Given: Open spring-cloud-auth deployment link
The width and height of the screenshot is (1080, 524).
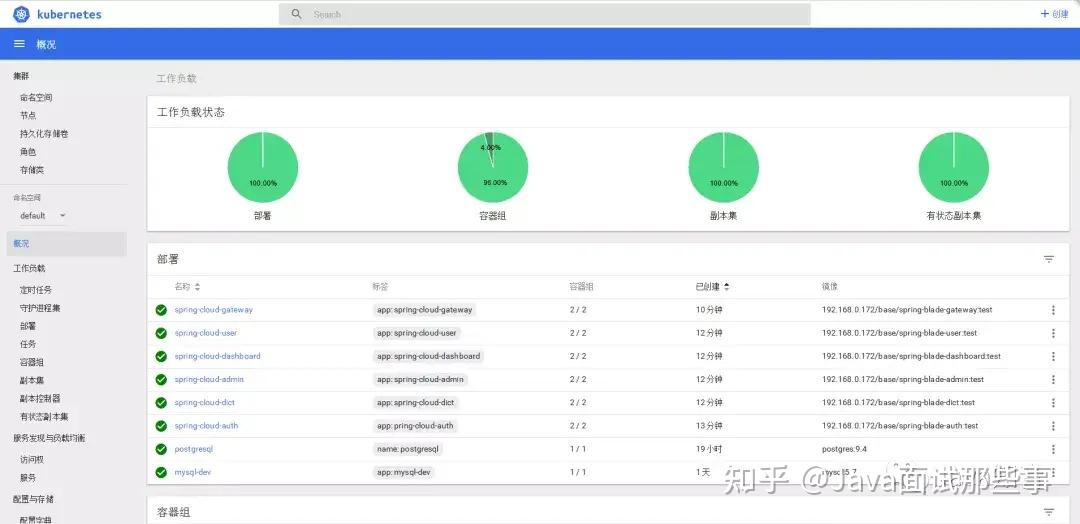Looking at the screenshot, I should pos(207,426).
